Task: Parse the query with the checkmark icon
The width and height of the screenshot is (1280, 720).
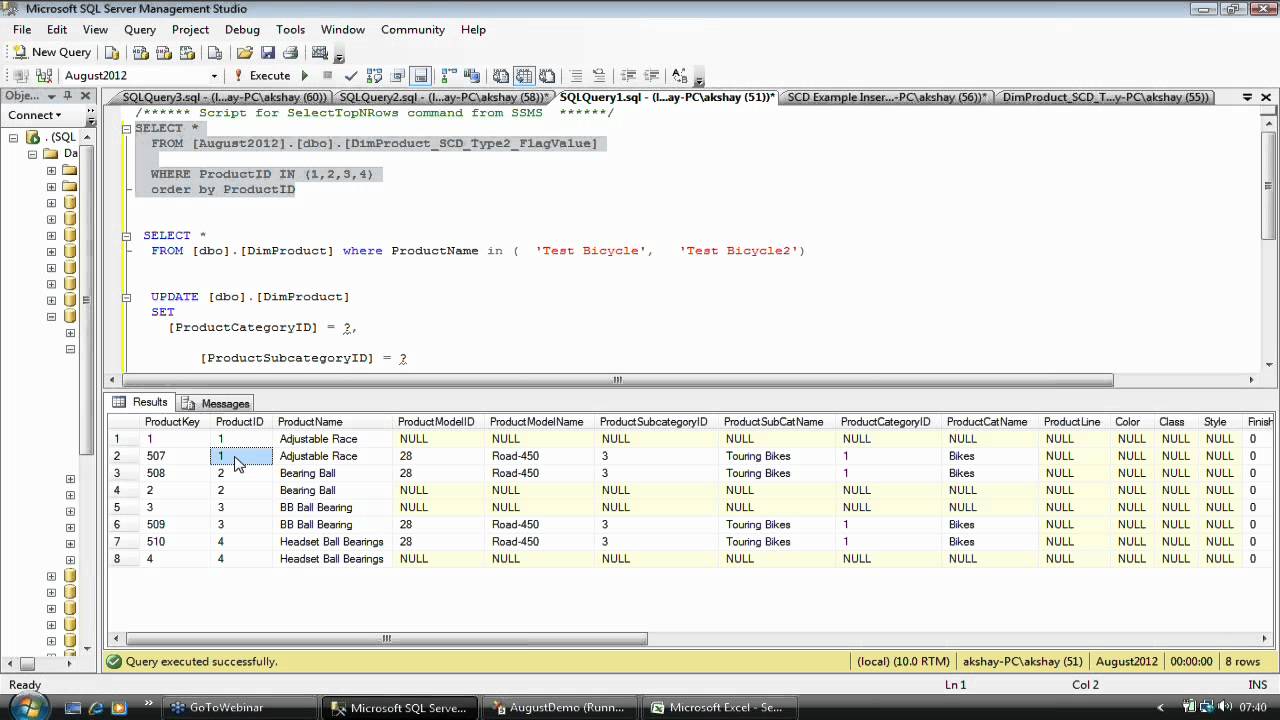Action: click(351, 75)
